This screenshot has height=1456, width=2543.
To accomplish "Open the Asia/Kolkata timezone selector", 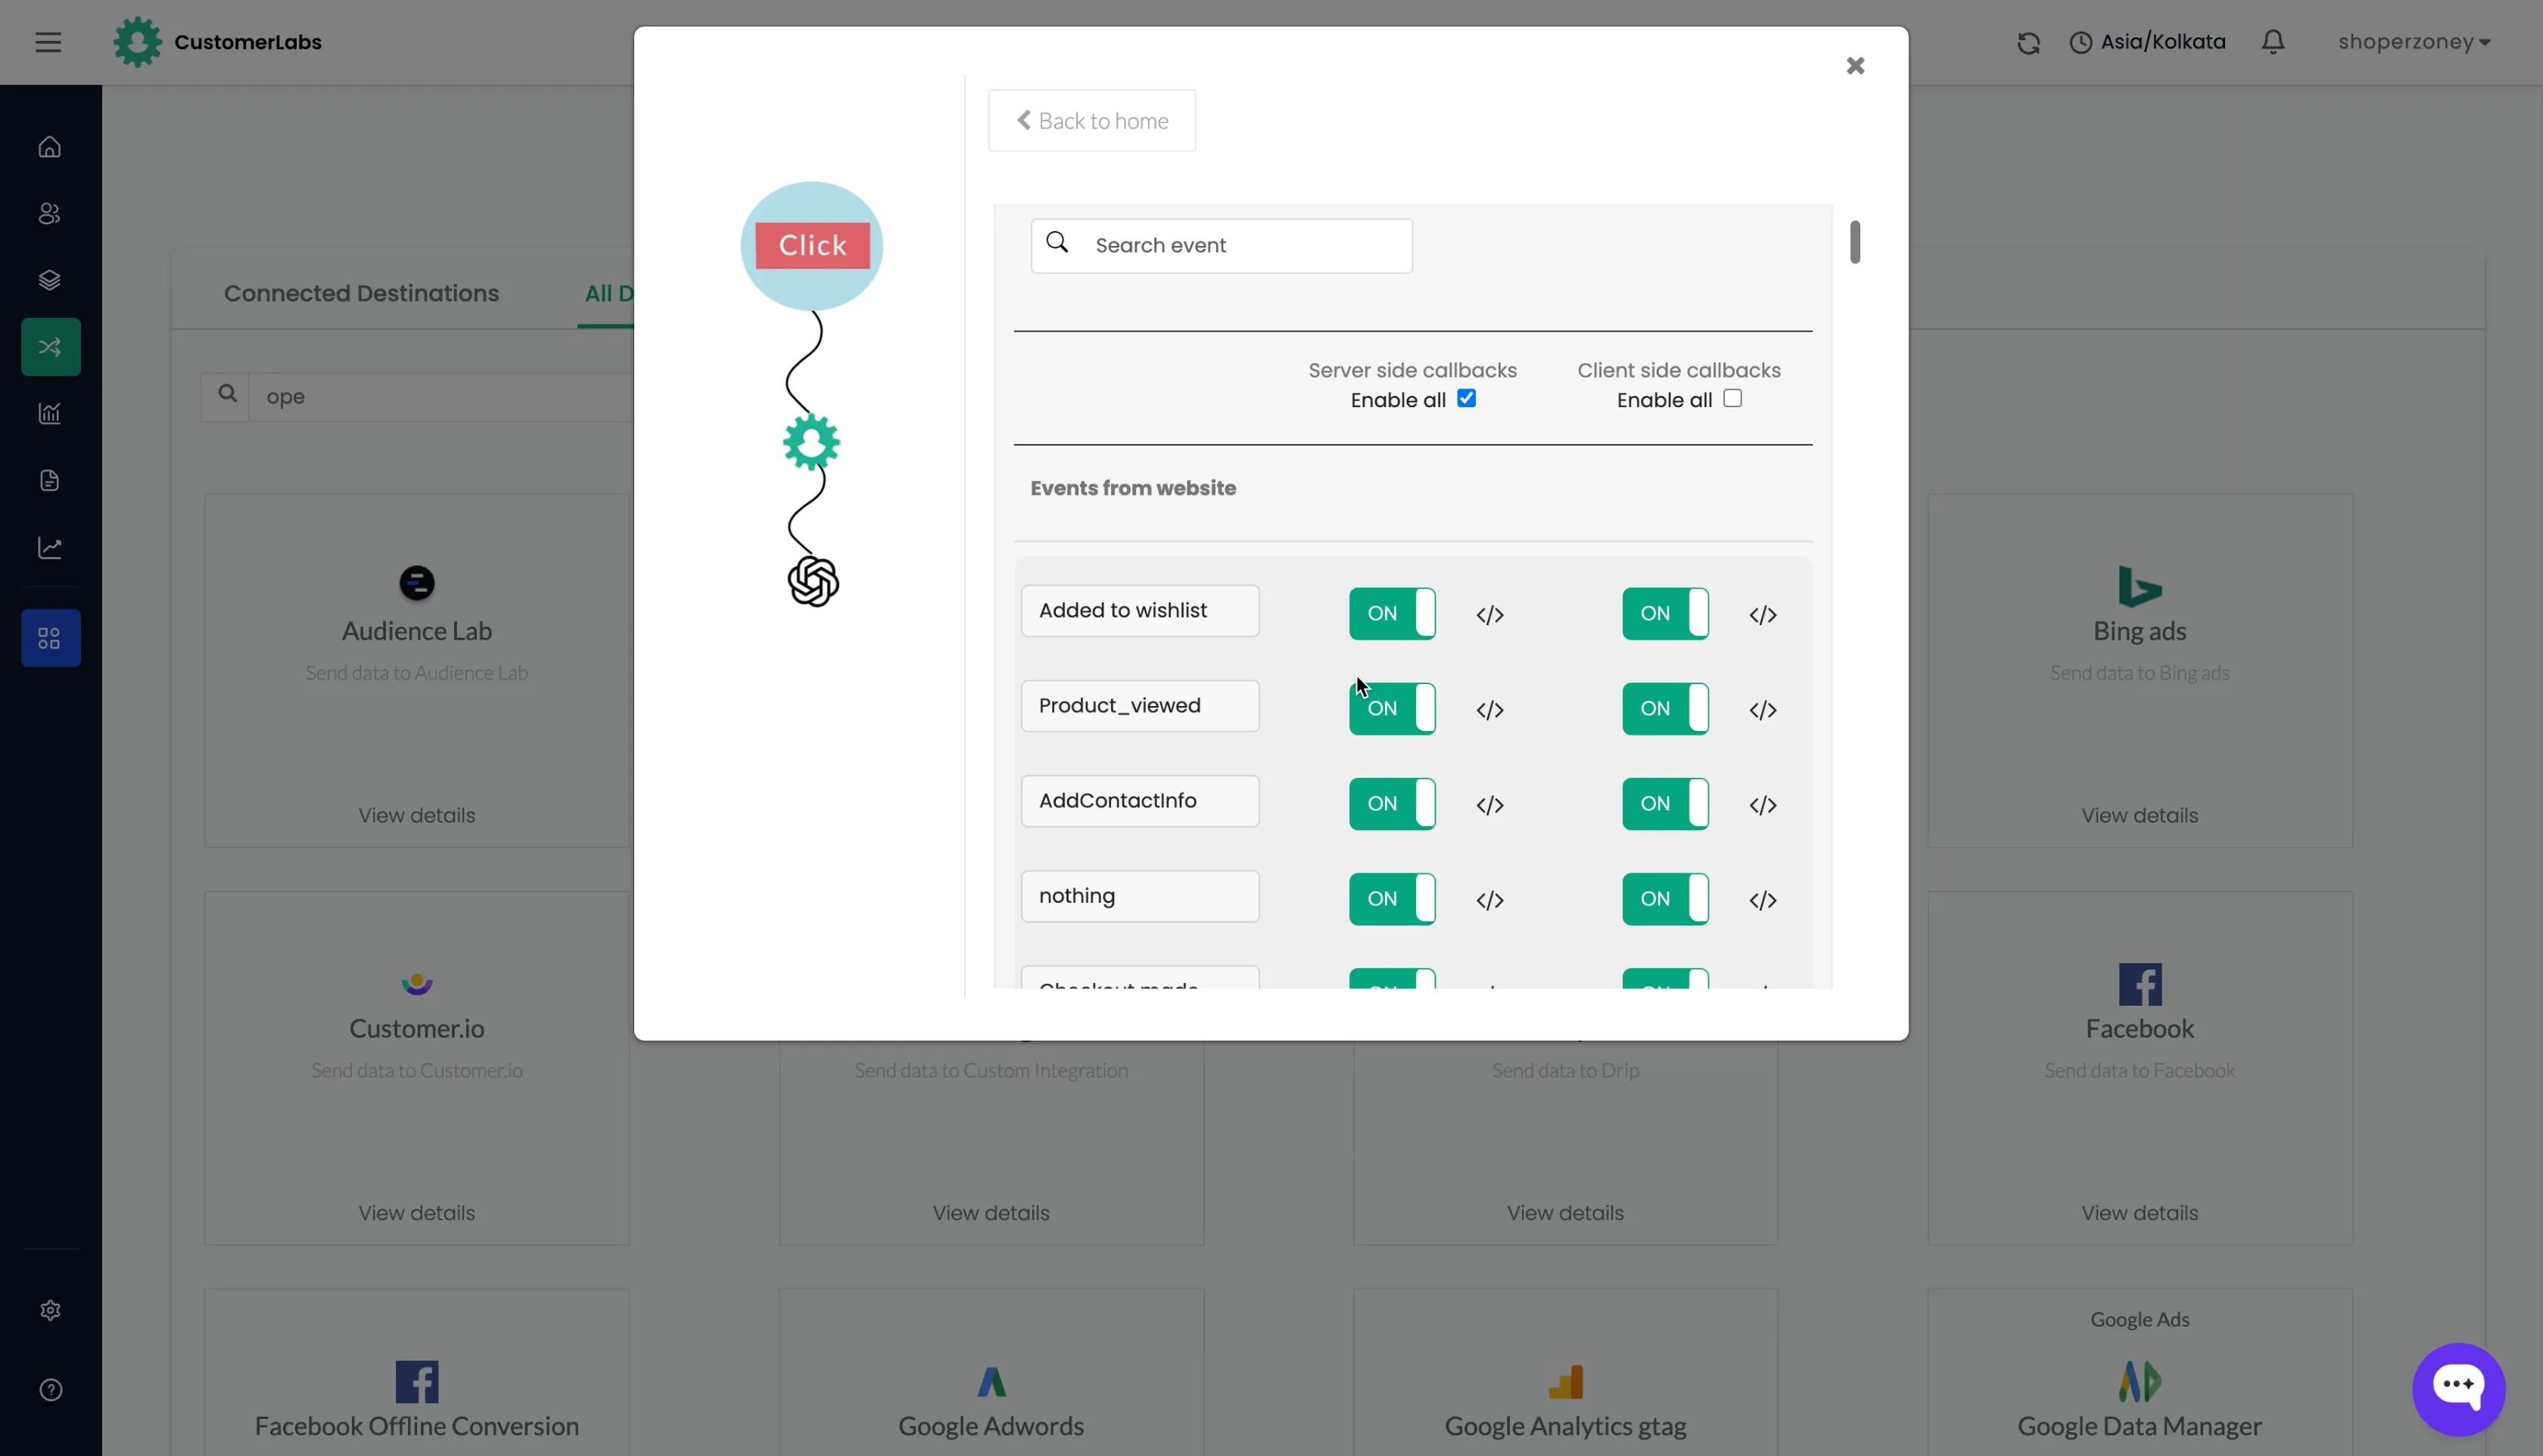I will click(x=2147, y=42).
